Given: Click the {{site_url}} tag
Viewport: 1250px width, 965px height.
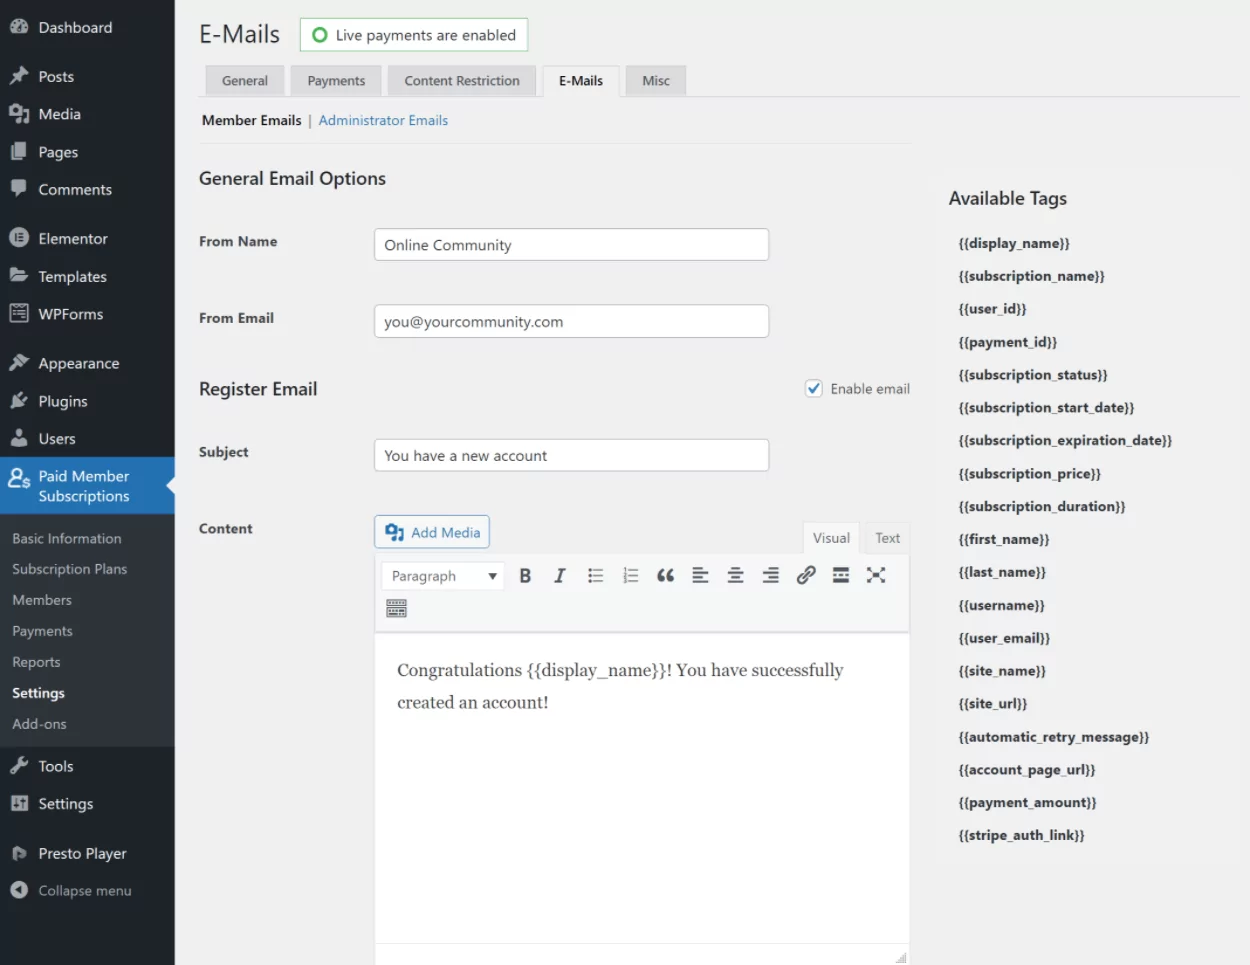Looking at the screenshot, I should [993, 703].
